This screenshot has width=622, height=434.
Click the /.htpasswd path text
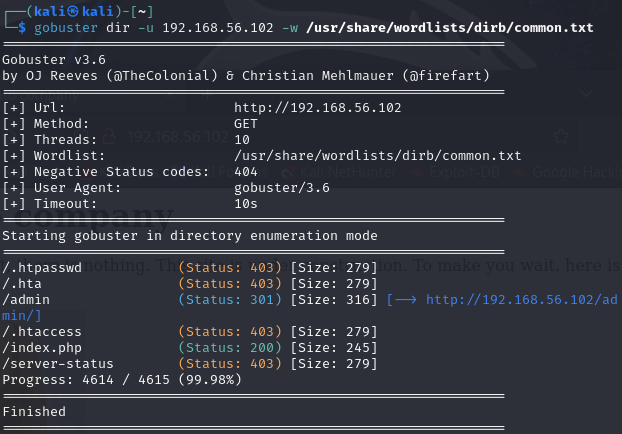point(42,268)
